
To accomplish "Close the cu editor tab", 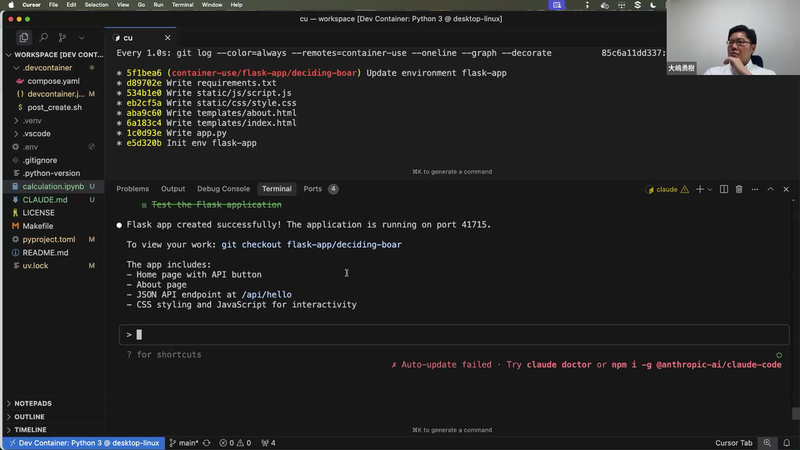I will (167, 38).
